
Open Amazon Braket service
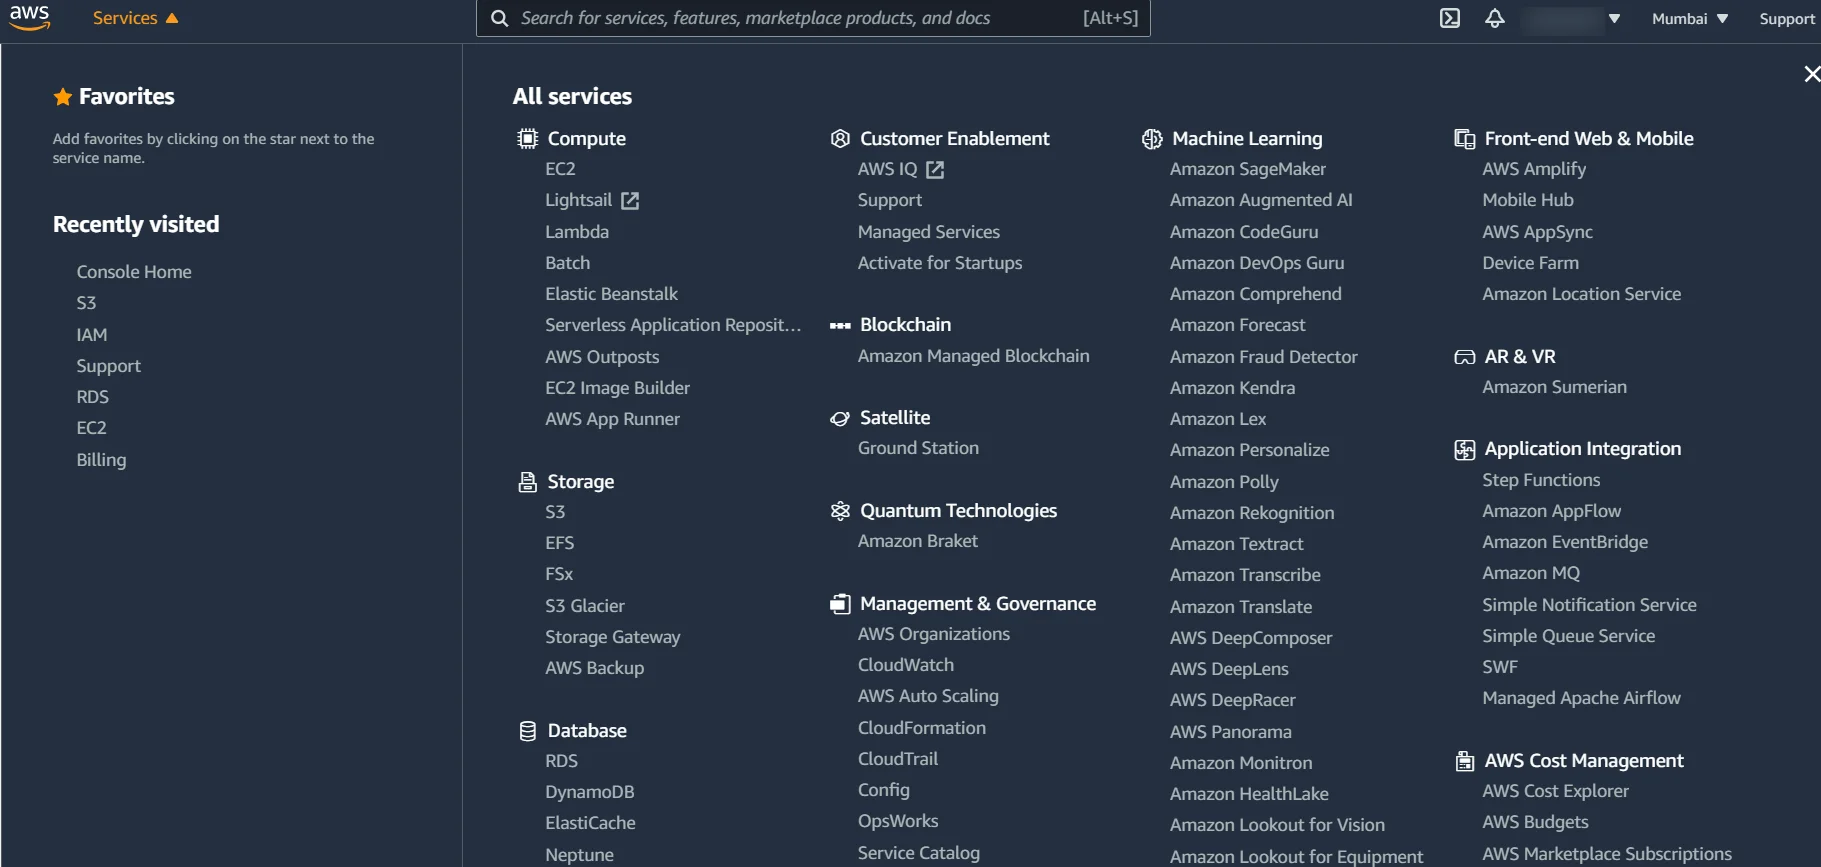[x=918, y=541]
